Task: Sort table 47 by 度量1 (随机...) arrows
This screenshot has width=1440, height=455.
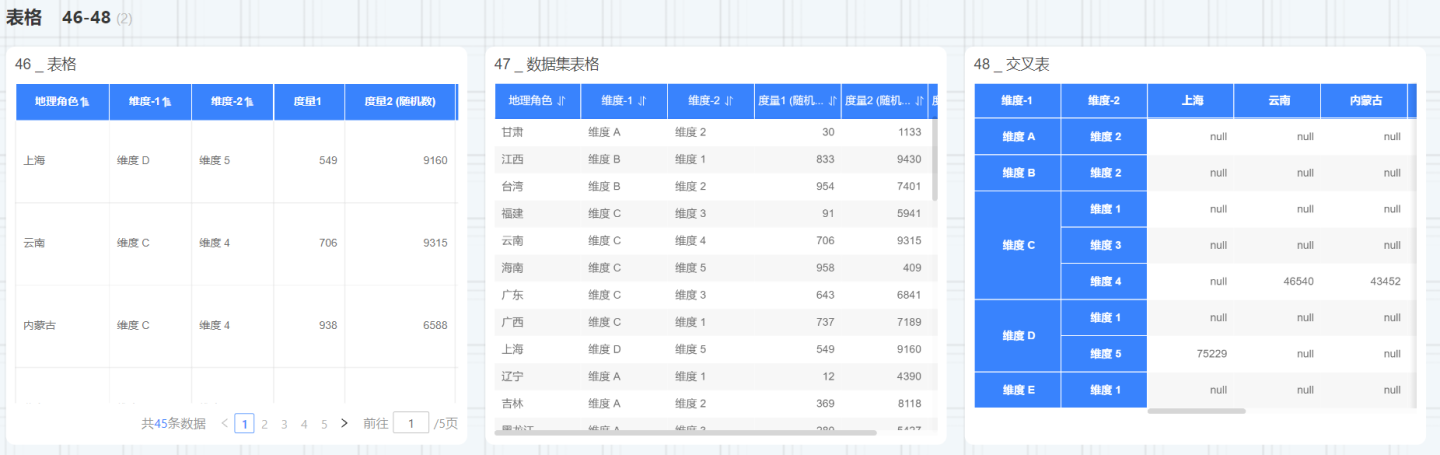Action: tap(833, 101)
